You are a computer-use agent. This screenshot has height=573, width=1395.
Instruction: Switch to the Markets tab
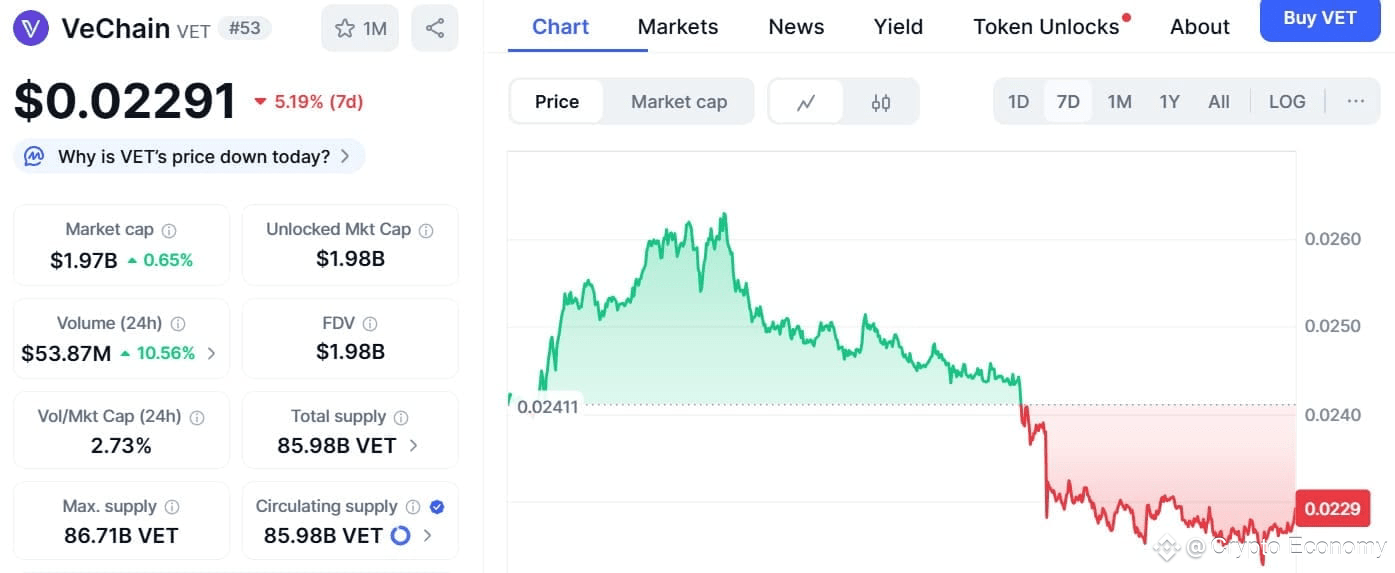677,27
